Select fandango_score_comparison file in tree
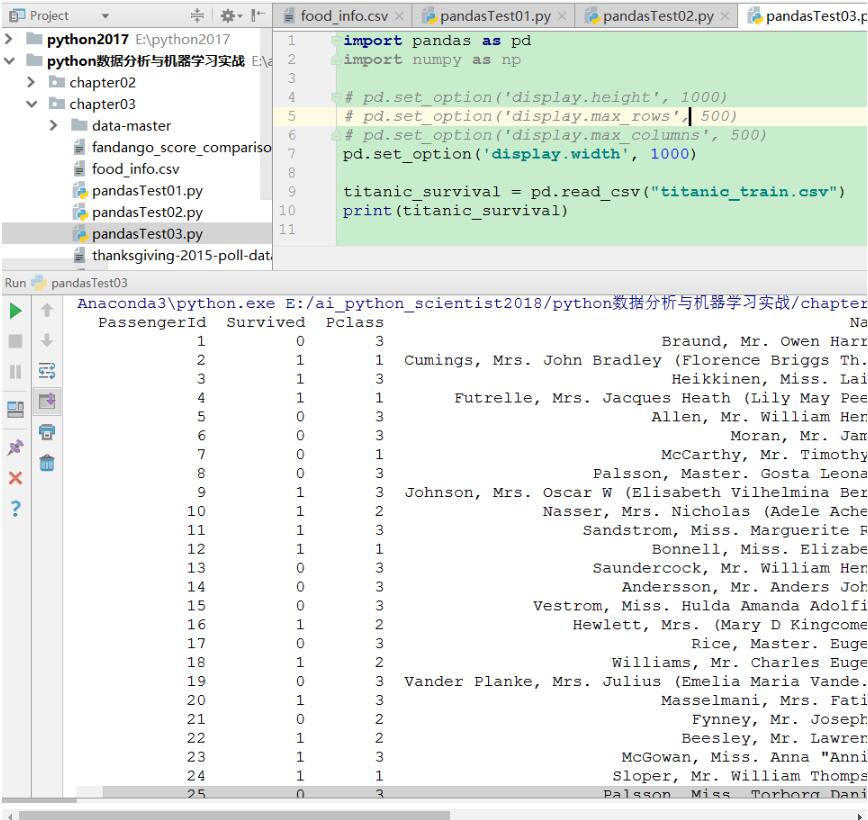The height and width of the screenshot is (820, 868). [x=172, y=147]
